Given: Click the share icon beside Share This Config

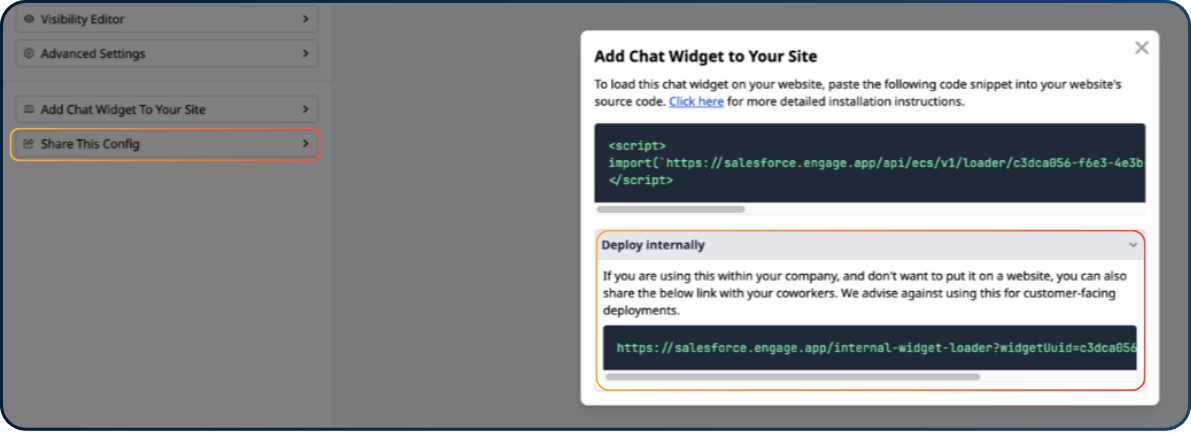Looking at the screenshot, I should pyautogui.click(x=30, y=145).
